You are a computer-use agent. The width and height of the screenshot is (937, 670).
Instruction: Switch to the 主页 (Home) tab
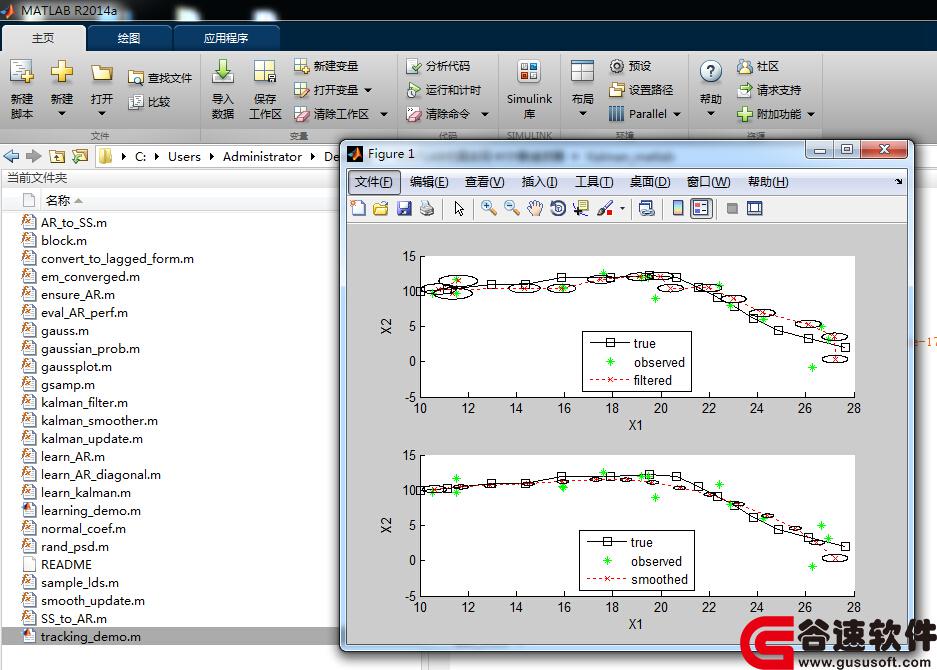point(43,38)
